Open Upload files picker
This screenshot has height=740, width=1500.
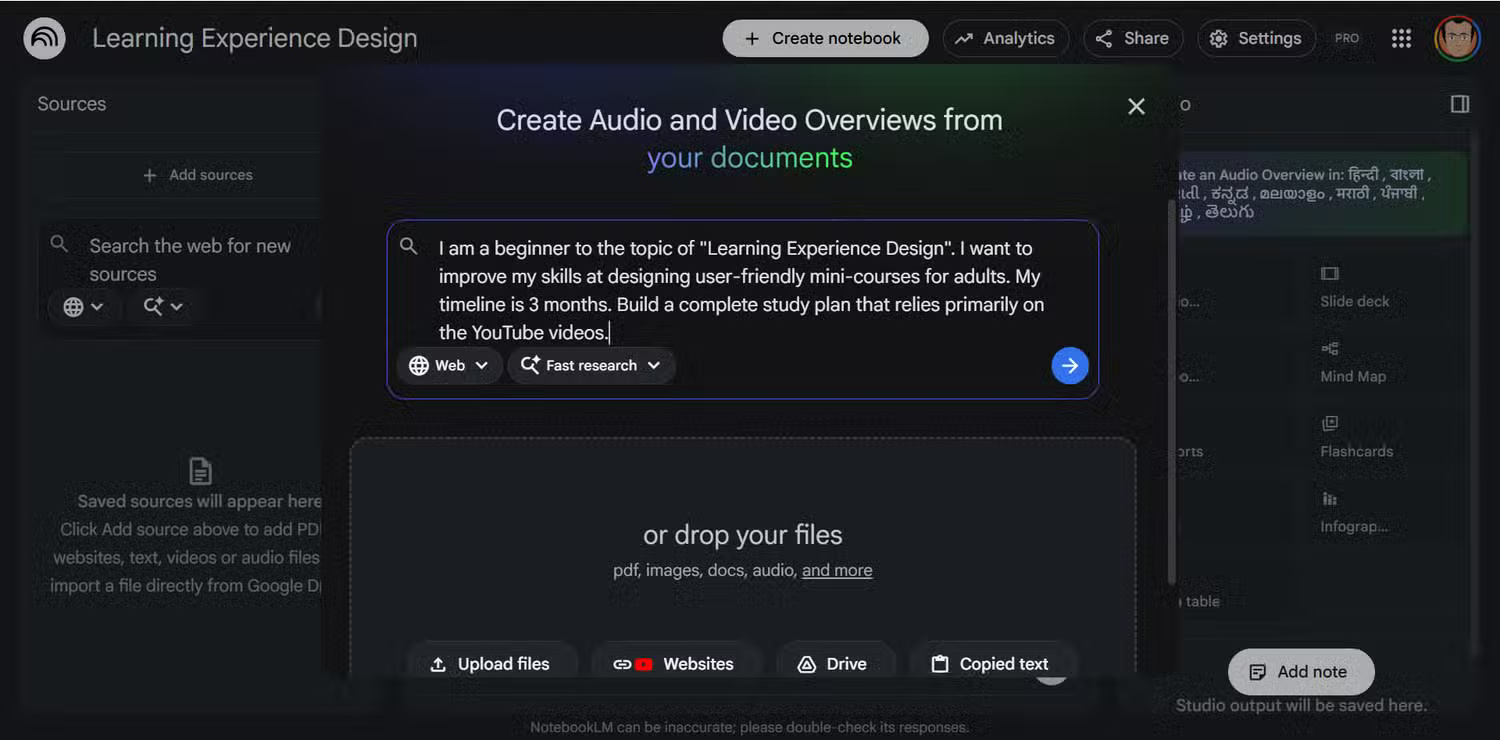(x=492, y=663)
